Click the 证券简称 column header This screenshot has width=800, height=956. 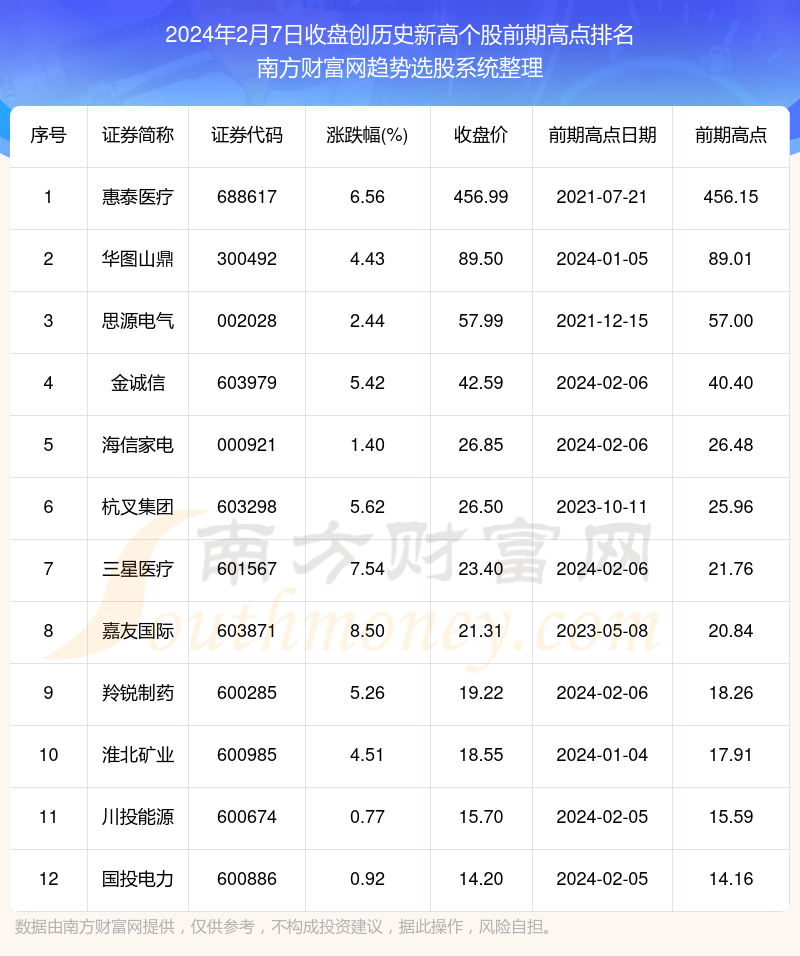(x=138, y=135)
